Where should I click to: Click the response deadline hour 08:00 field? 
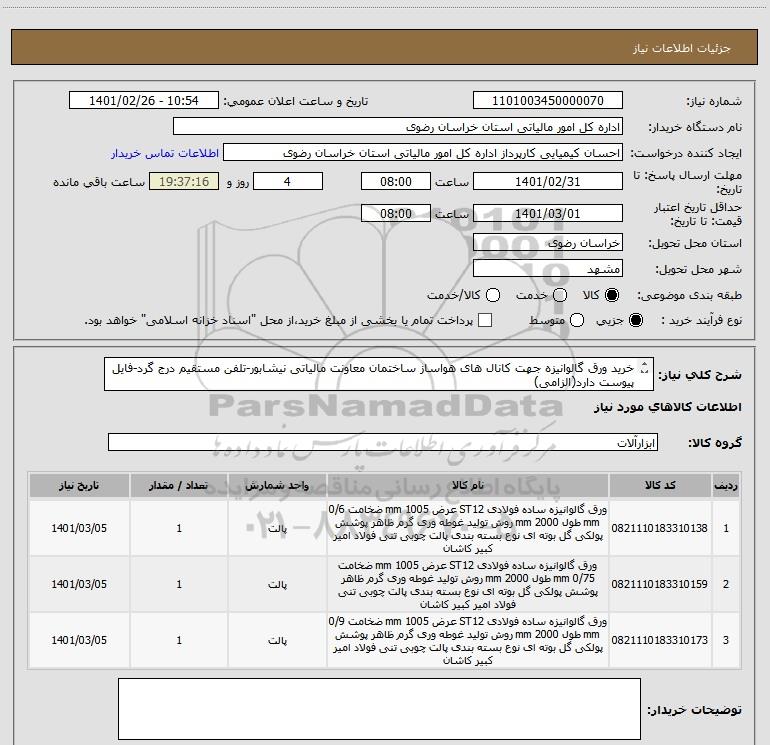396,181
